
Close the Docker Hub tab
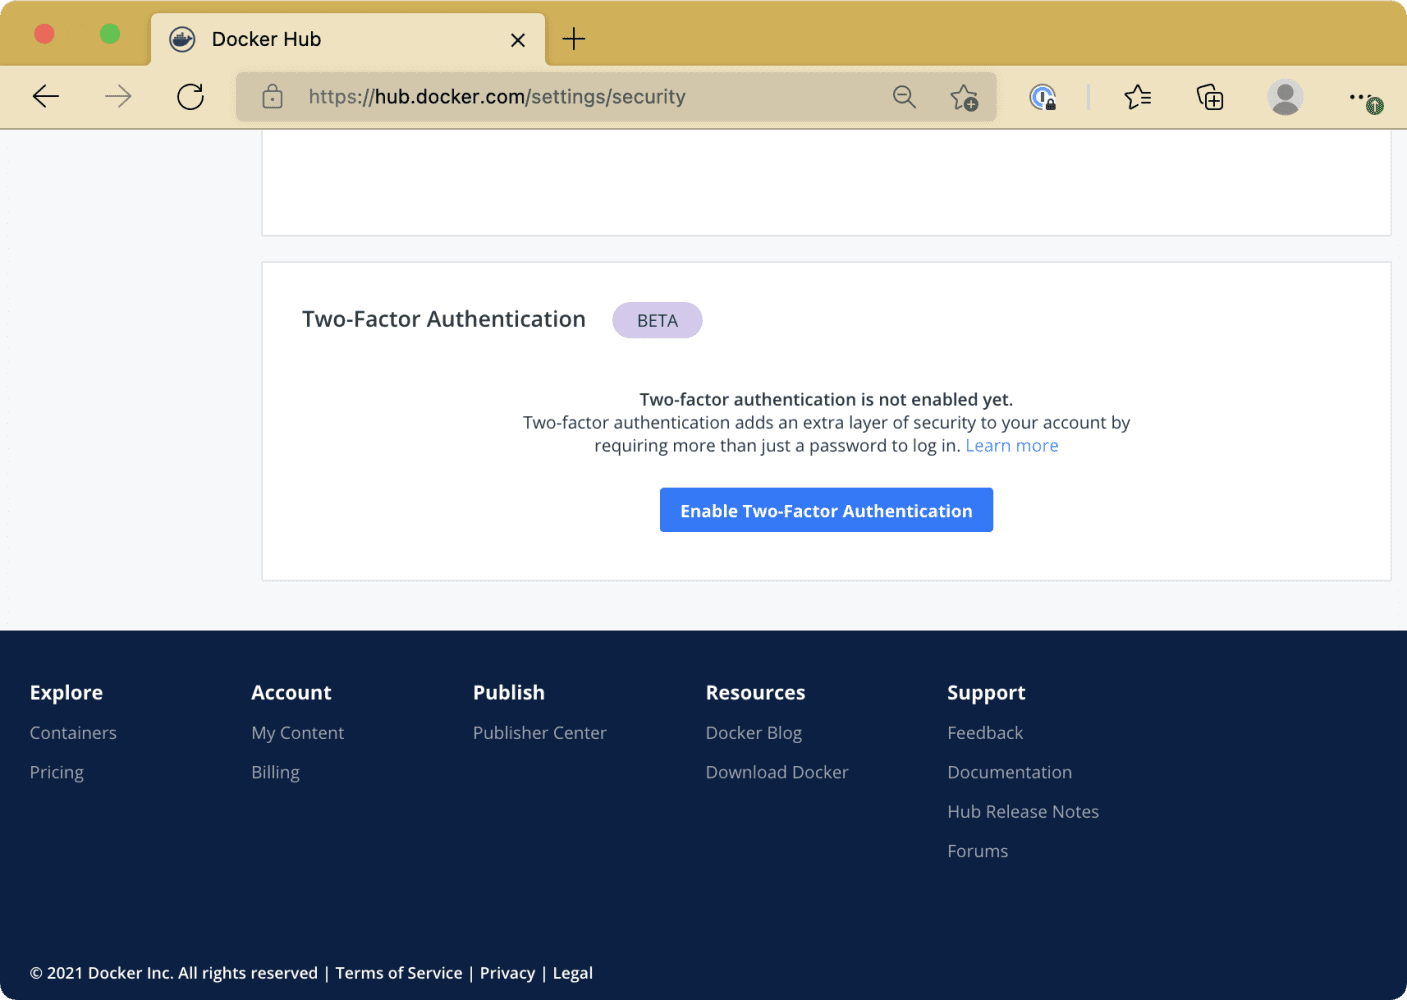[x=518, y=40]
